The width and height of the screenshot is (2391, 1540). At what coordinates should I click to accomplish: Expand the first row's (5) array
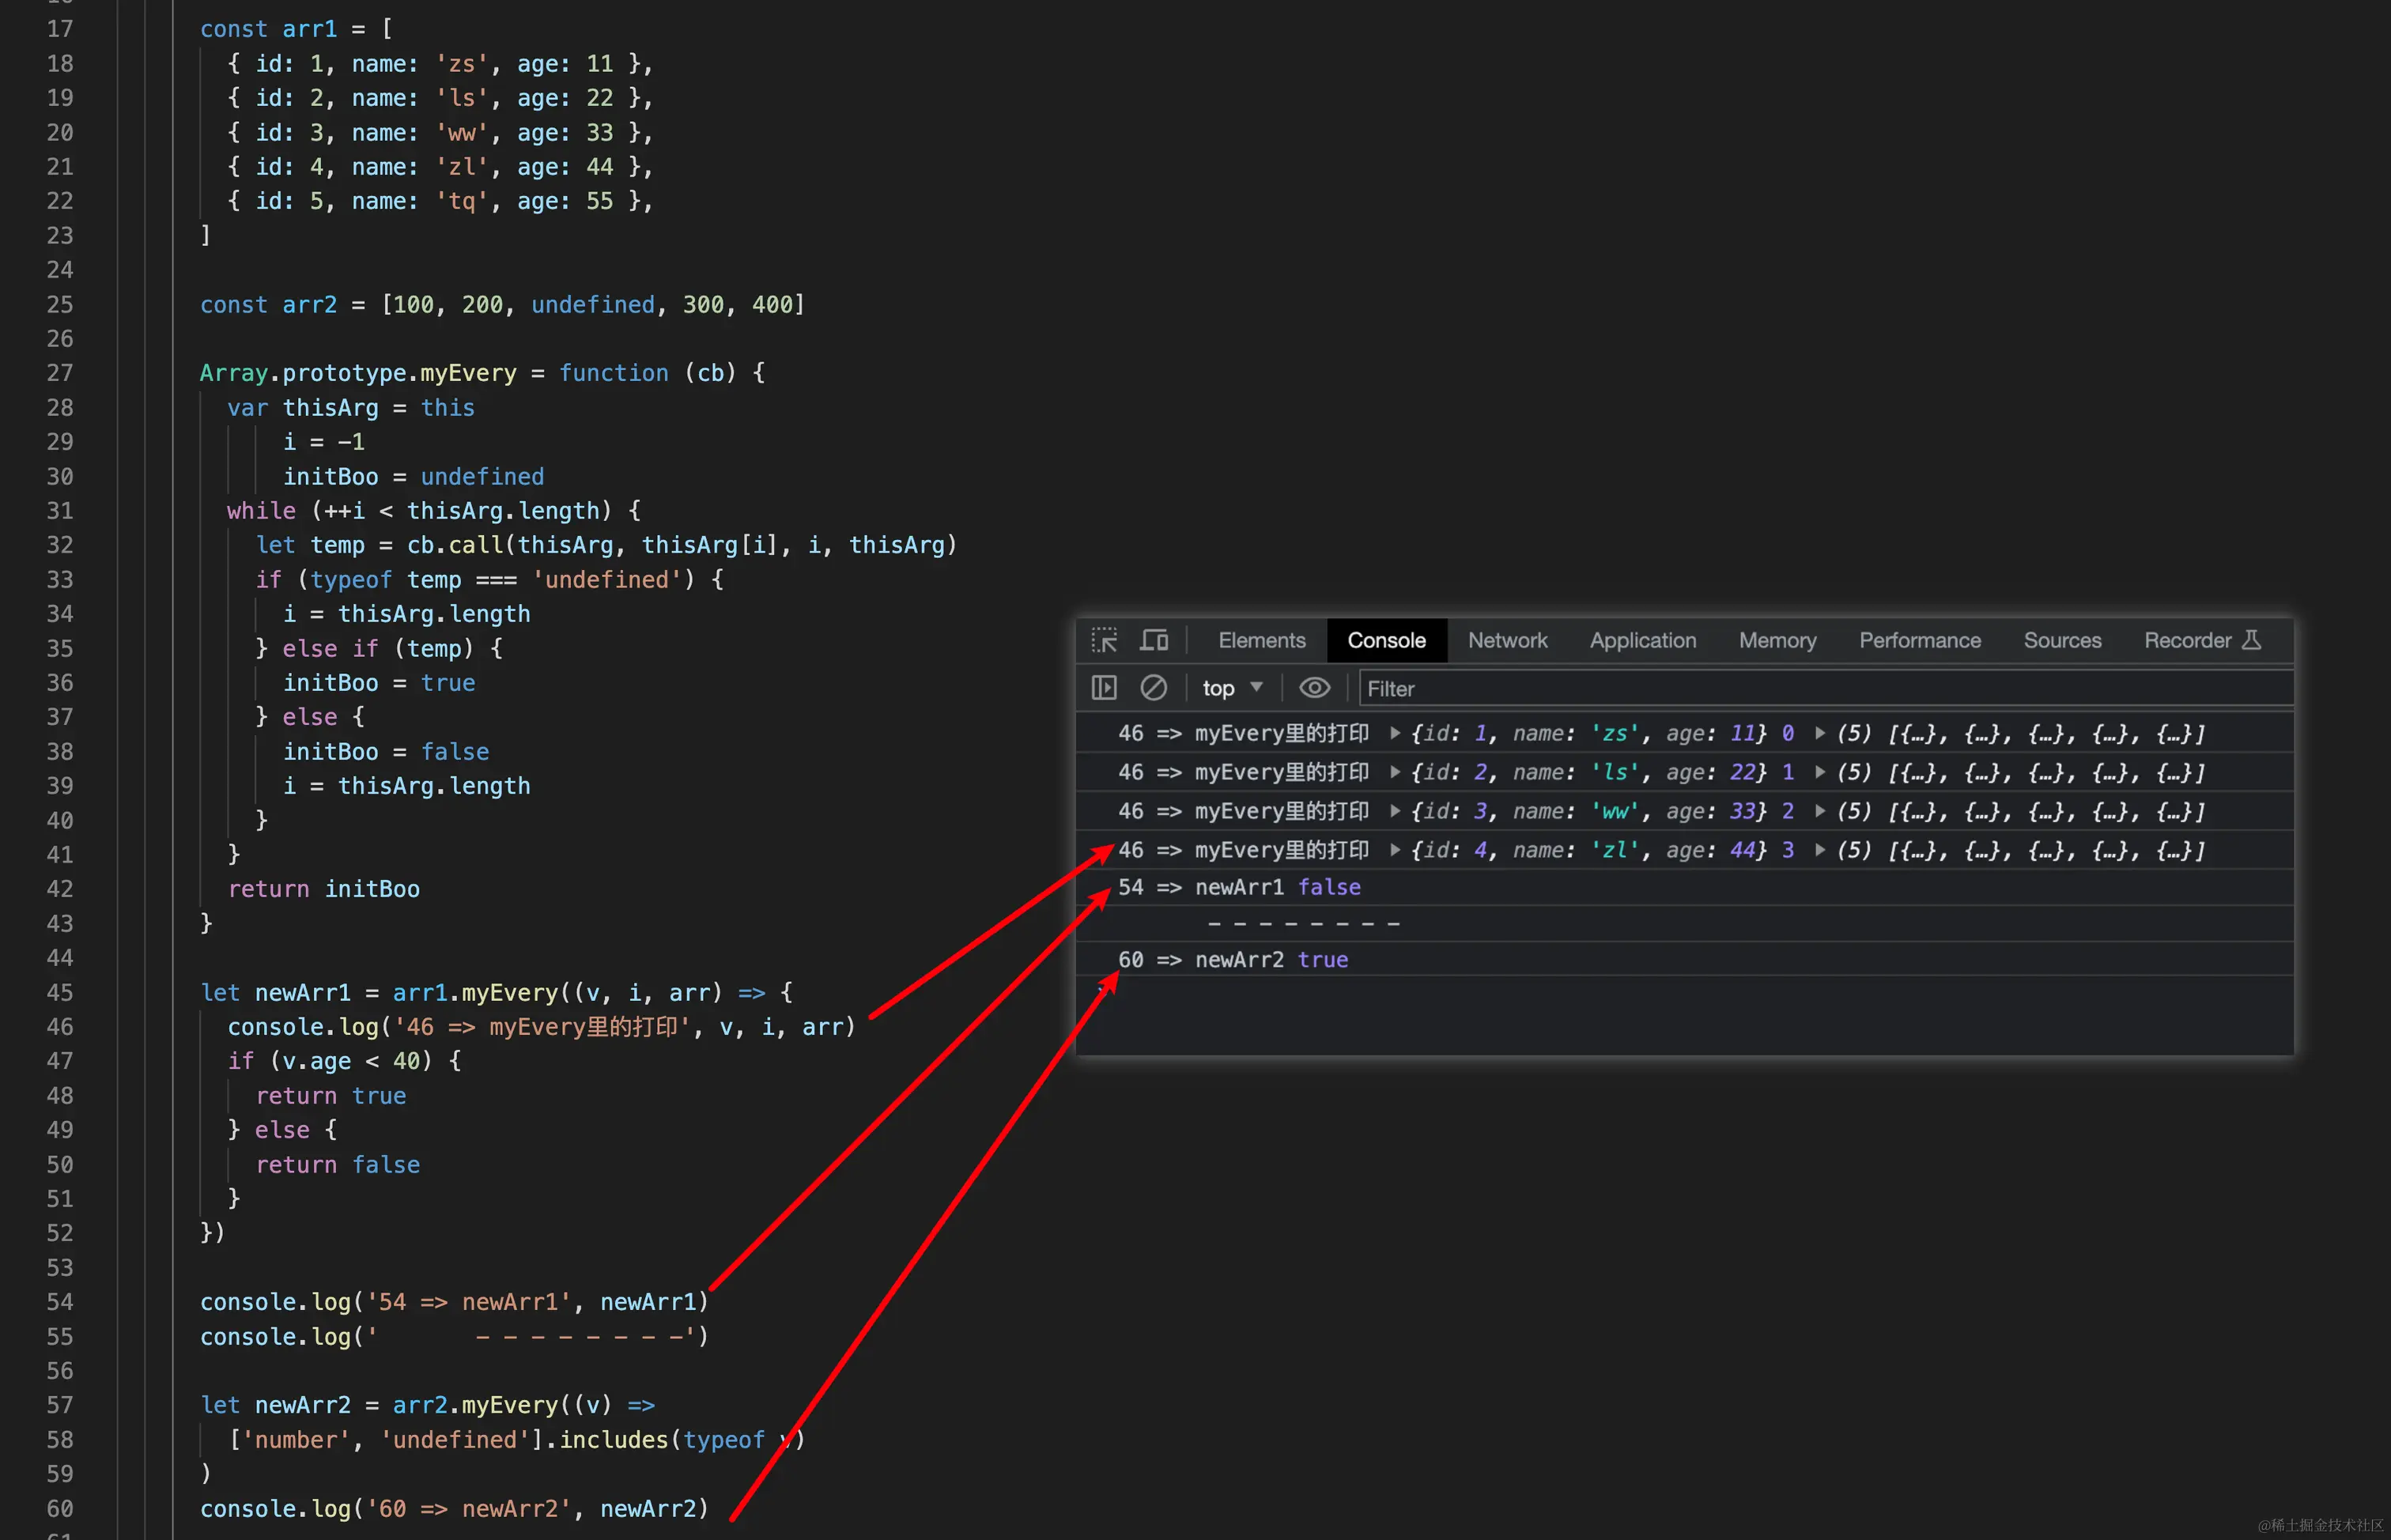pyautogui.click(x=1820, y=734)
